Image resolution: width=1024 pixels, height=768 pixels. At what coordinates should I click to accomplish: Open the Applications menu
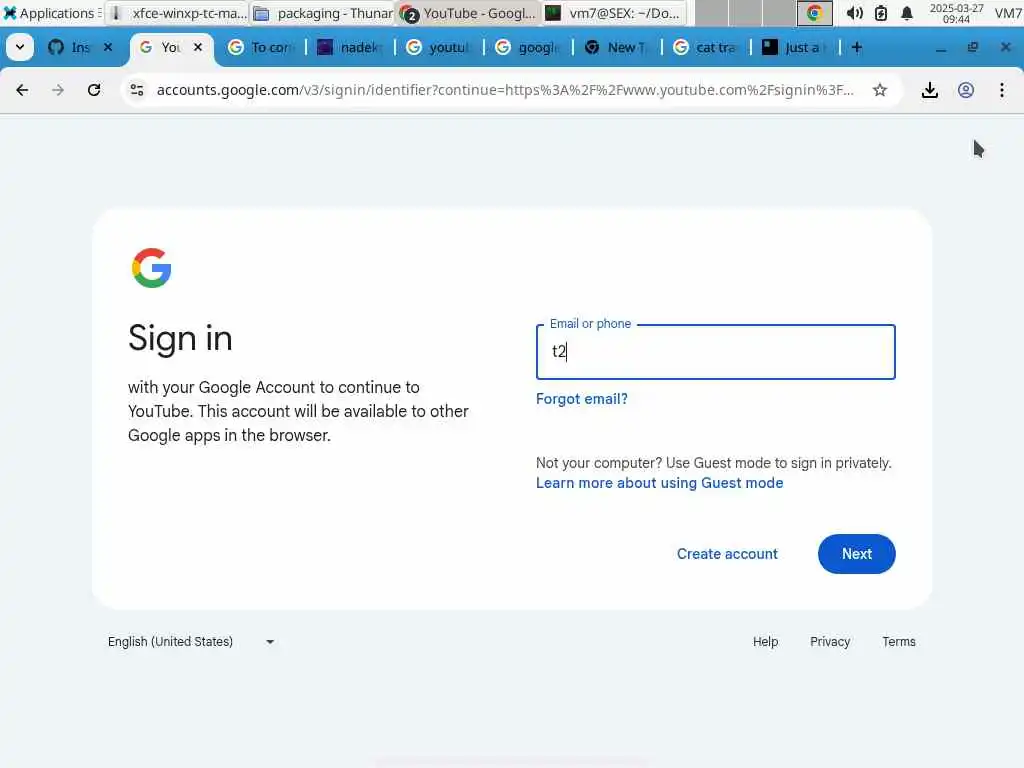point(51,13)
